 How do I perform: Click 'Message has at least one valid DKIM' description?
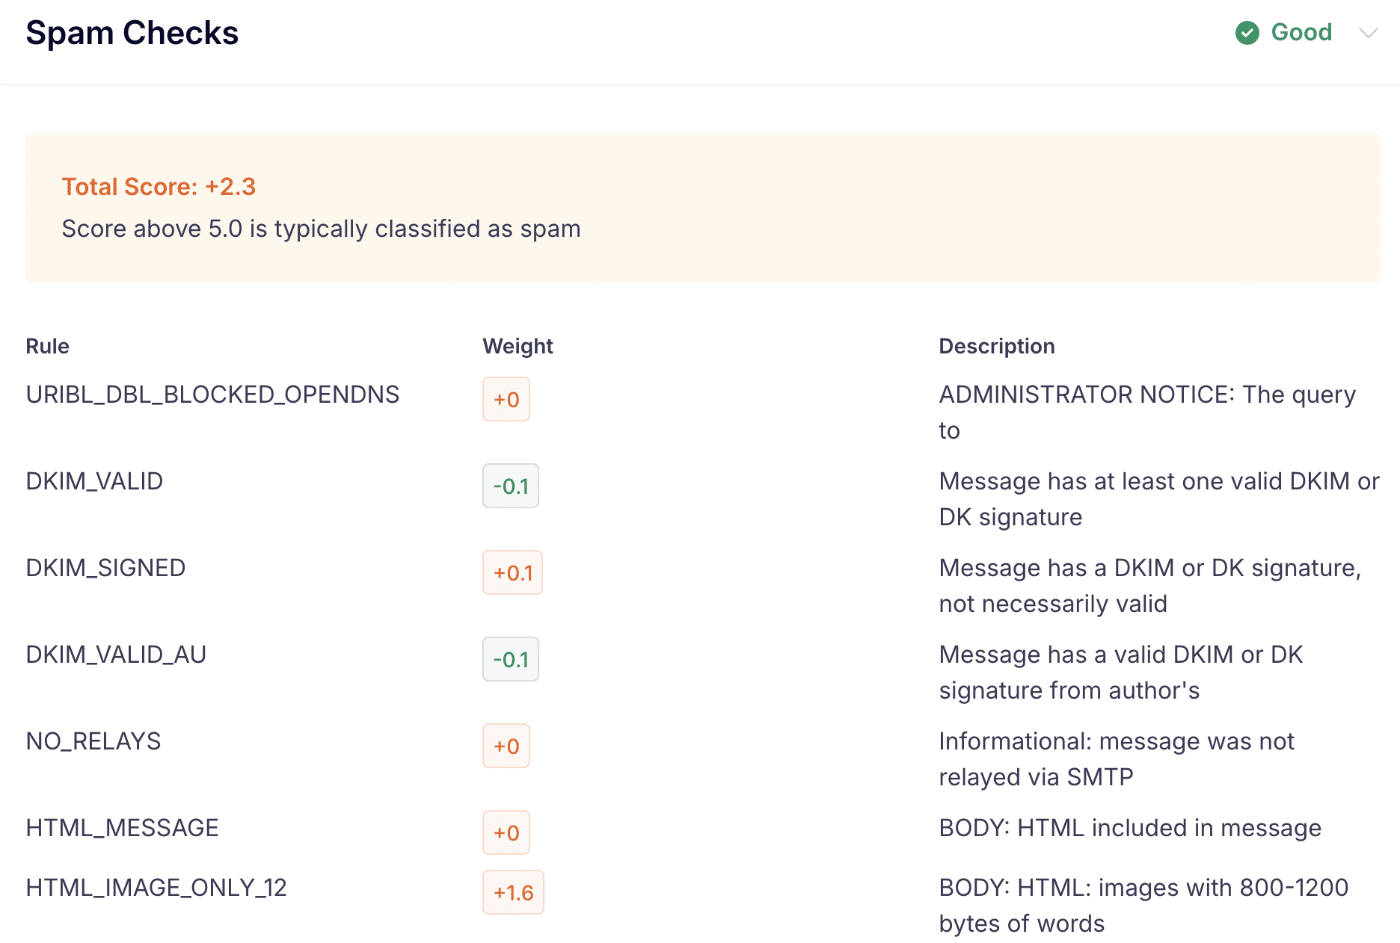[x=1159, y=499]
